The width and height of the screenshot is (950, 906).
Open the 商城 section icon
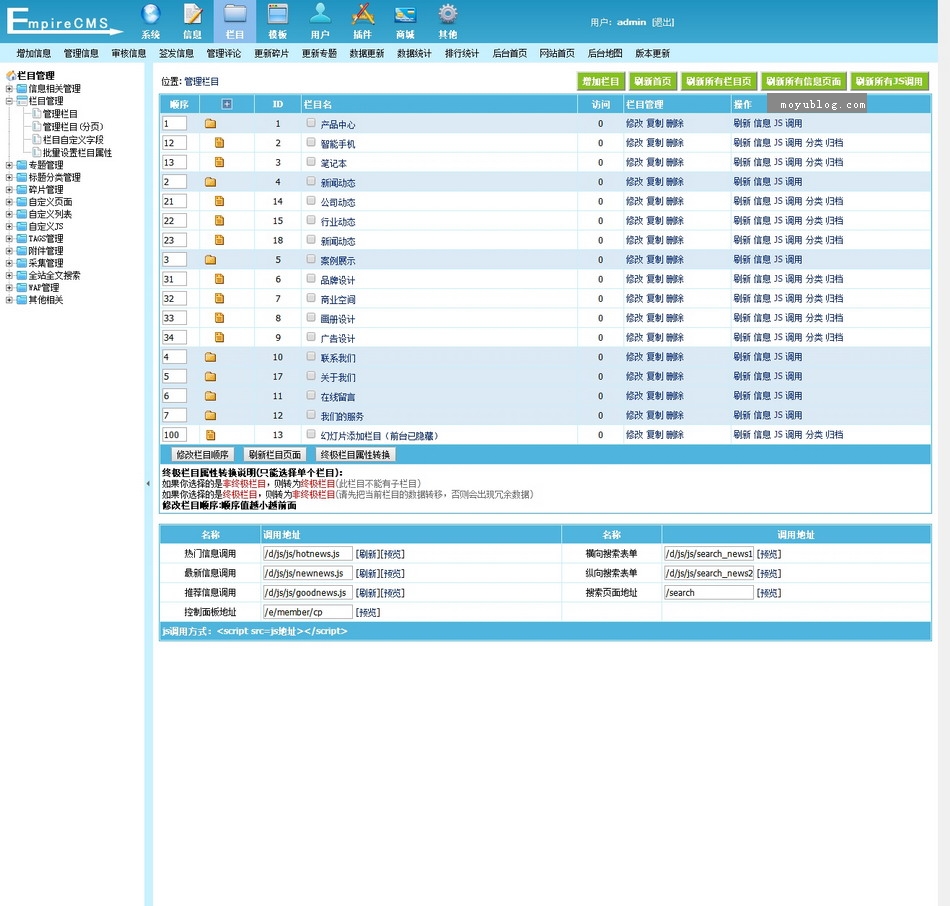pyautogui.click(x=405, y=21)
